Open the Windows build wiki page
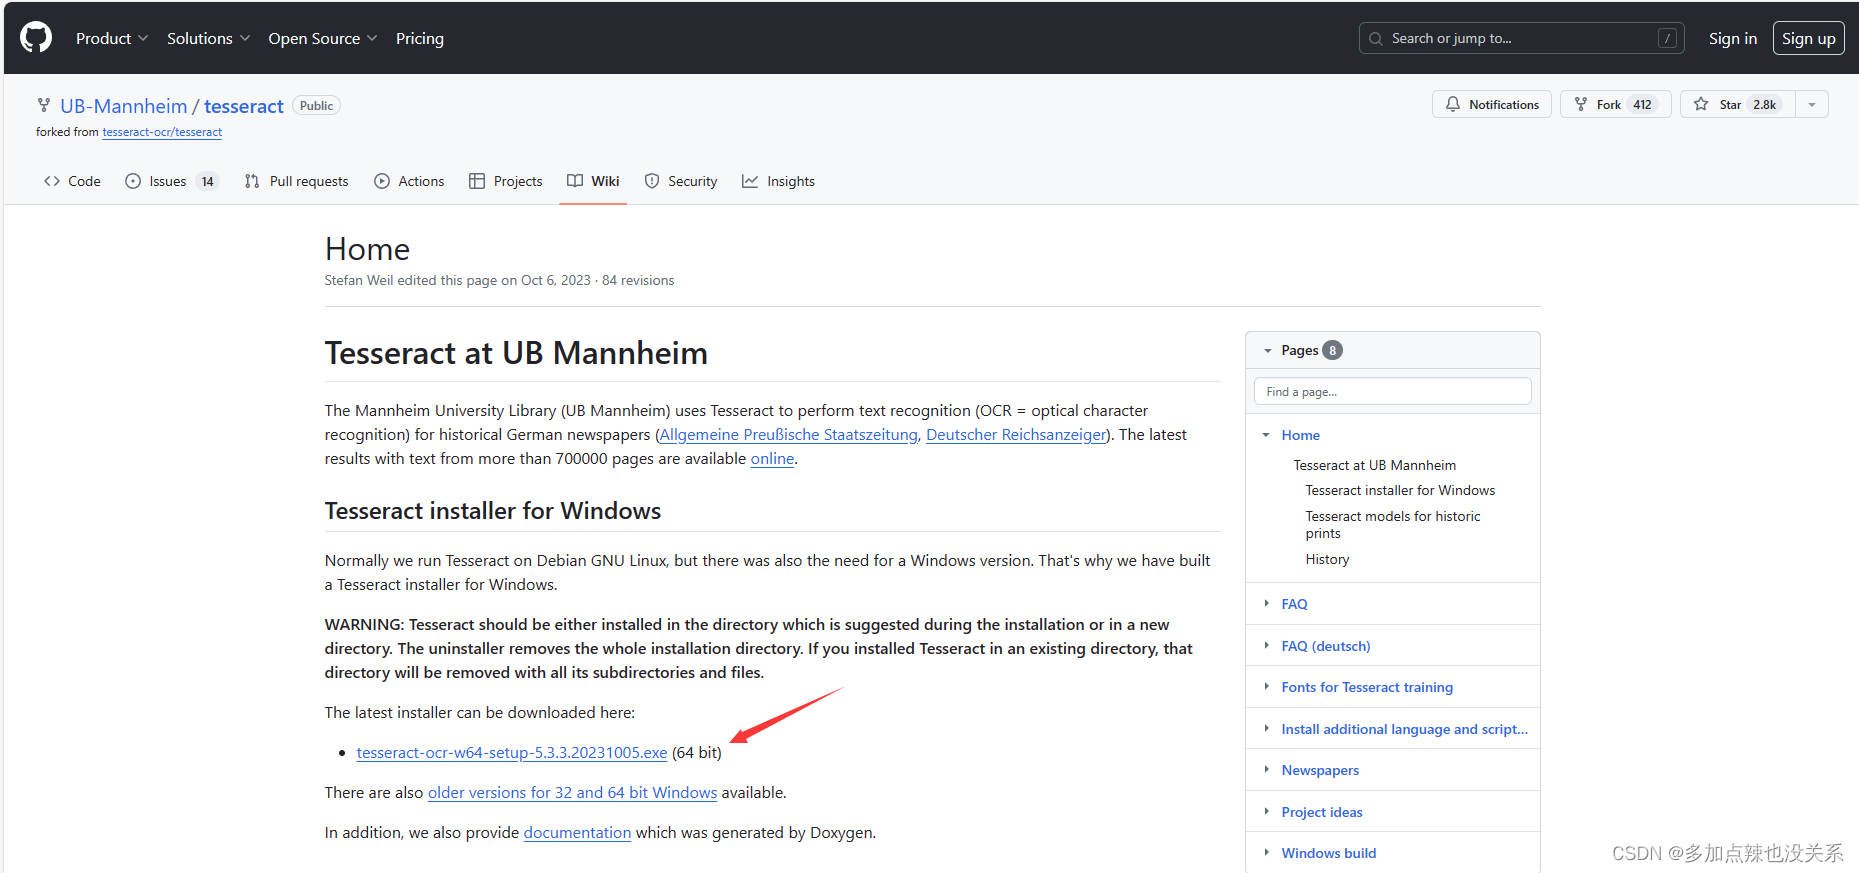 [x=1329, y=853]
